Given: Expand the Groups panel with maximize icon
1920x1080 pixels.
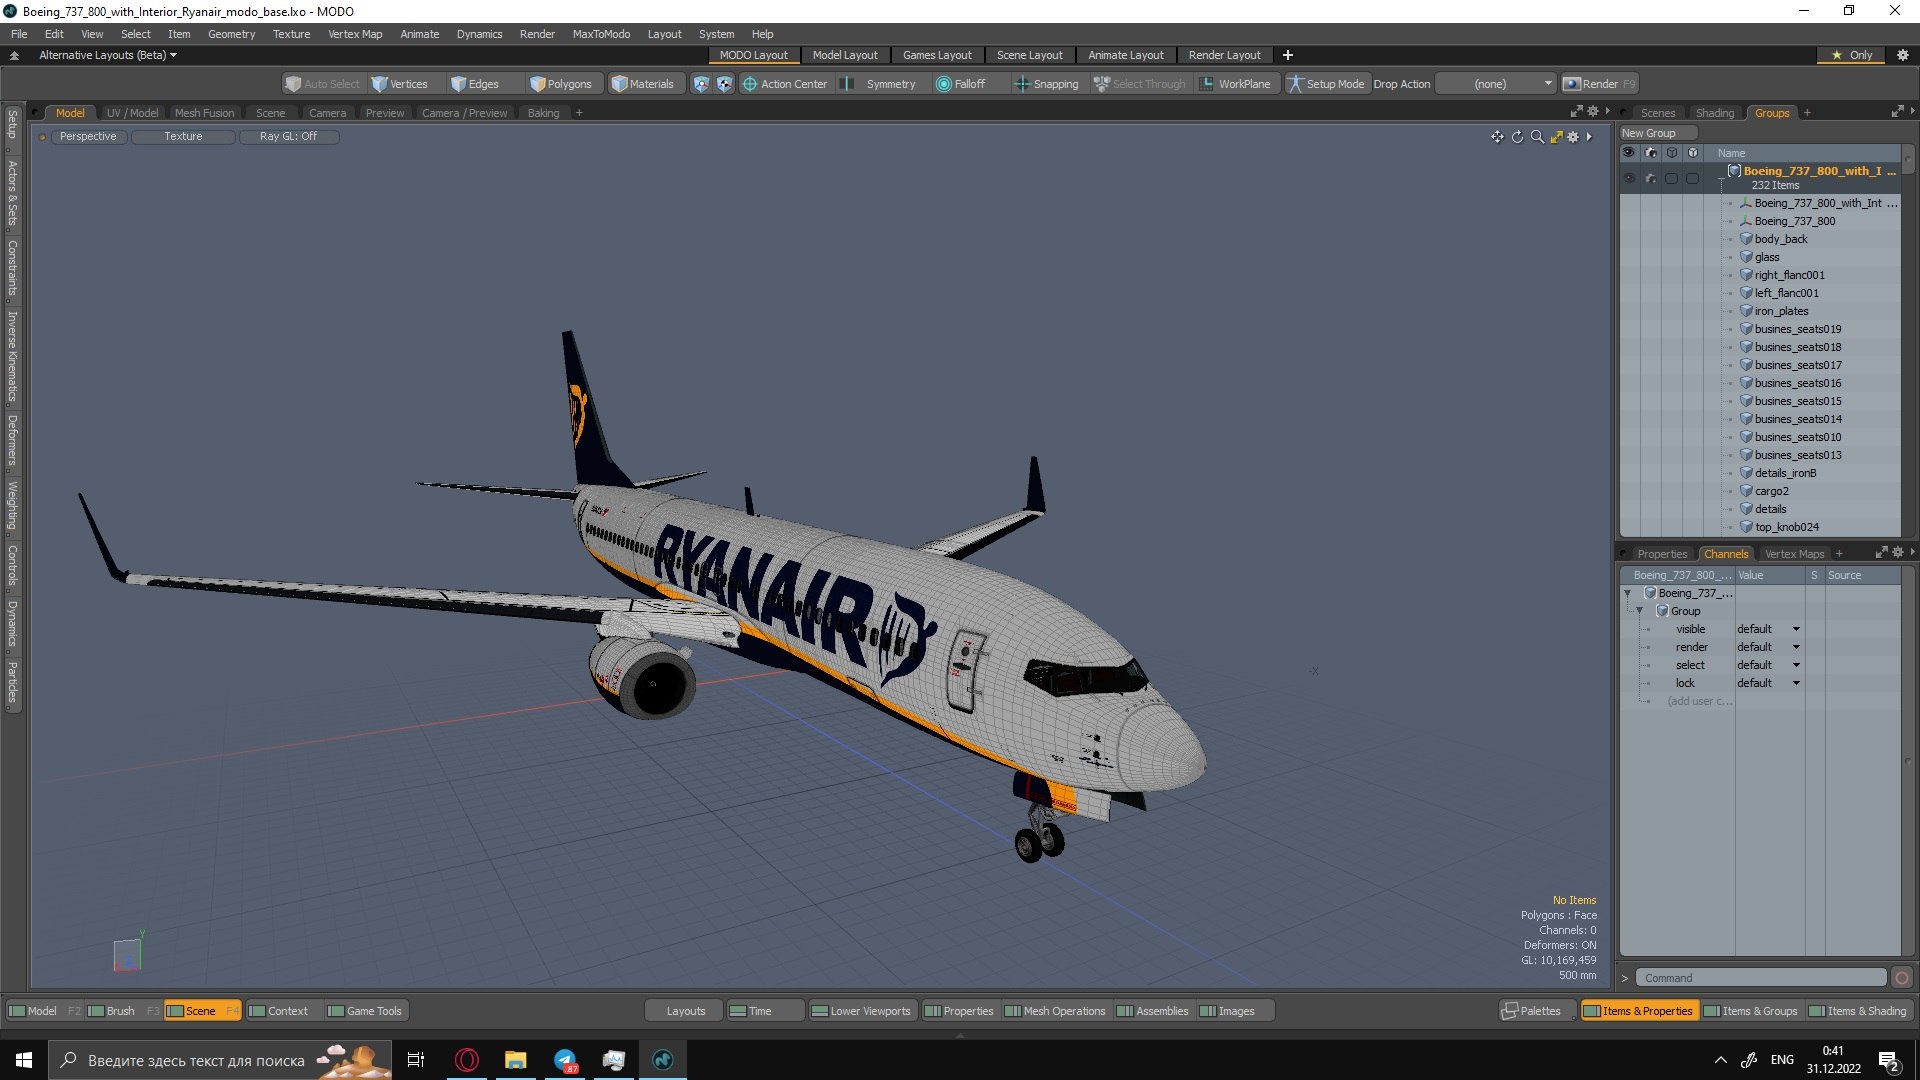Looking at the screenshot, I should coord(1897,112).
